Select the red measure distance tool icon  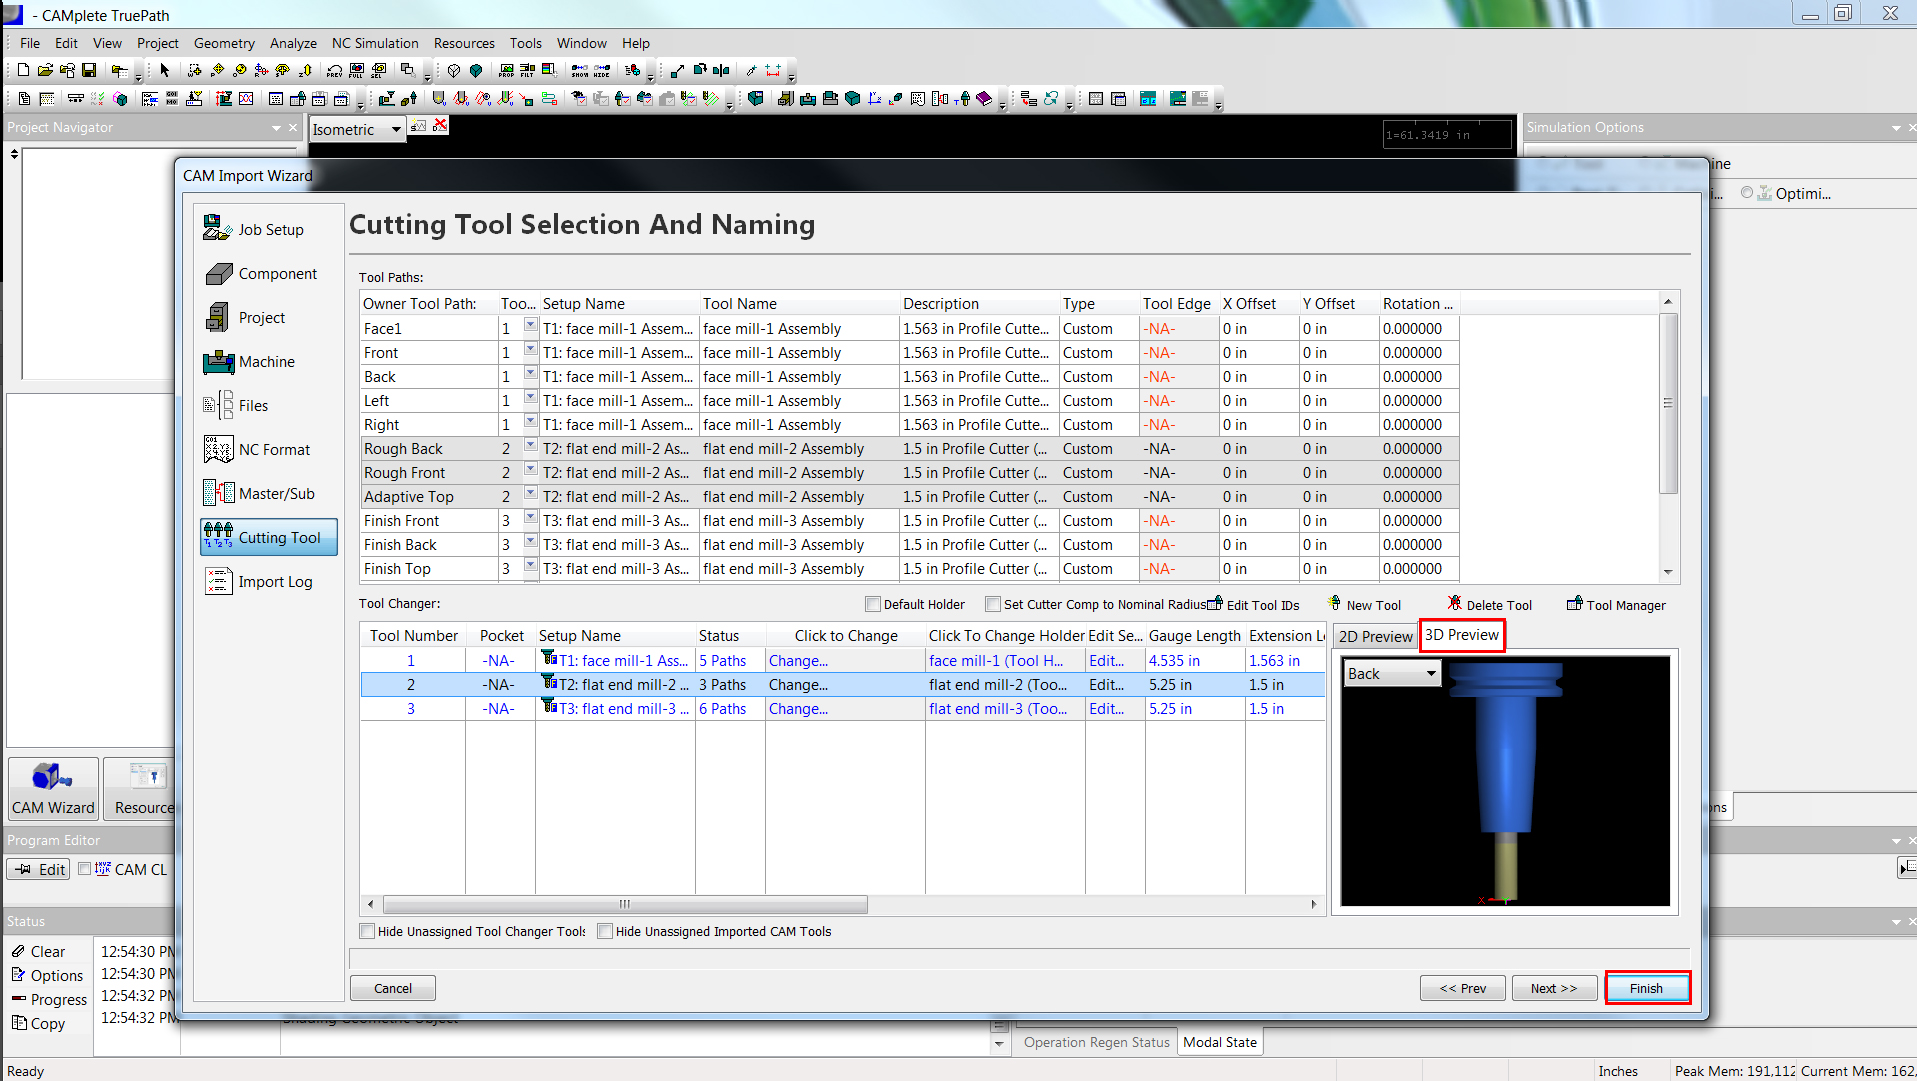pos(773,70)
